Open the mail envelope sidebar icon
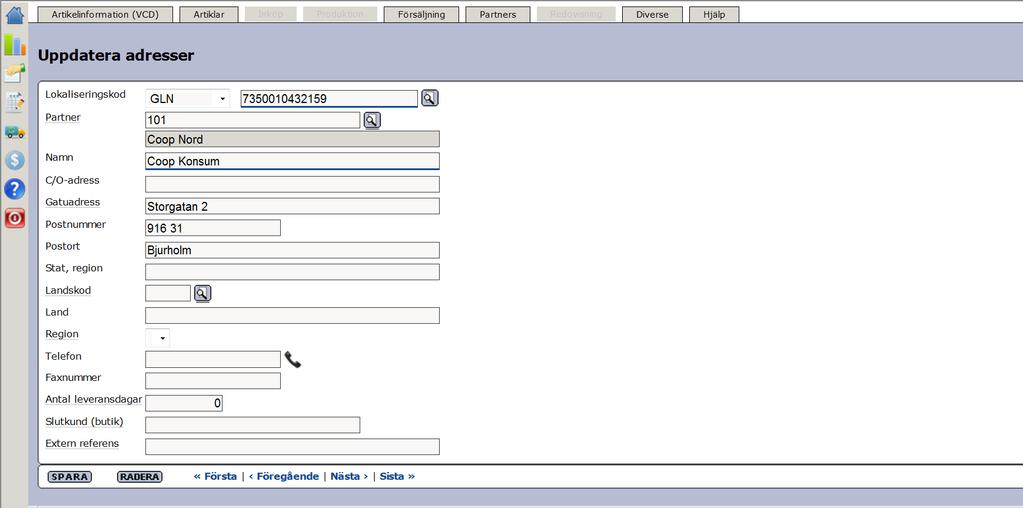This screenshot has height=508, width=1023. click(x=14, y=73)
